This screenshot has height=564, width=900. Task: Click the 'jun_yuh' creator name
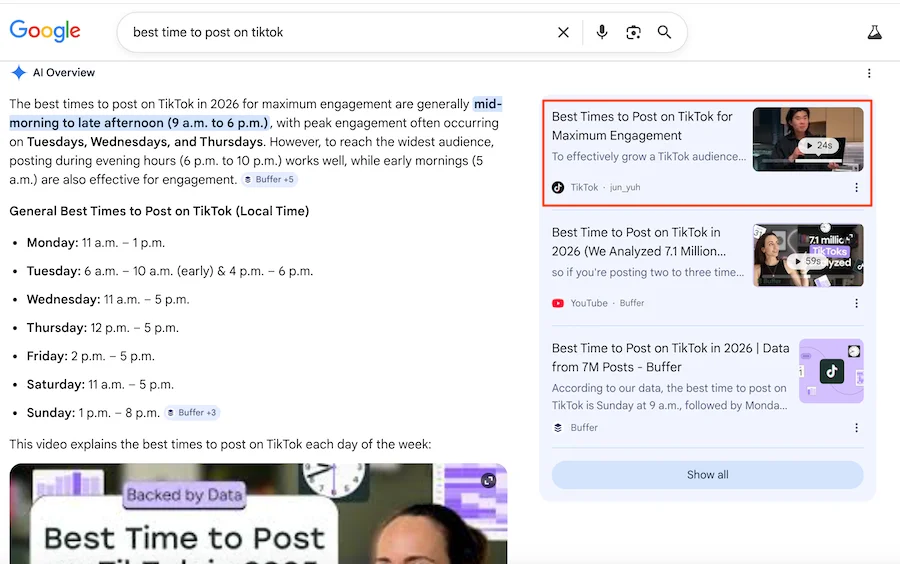624,187
